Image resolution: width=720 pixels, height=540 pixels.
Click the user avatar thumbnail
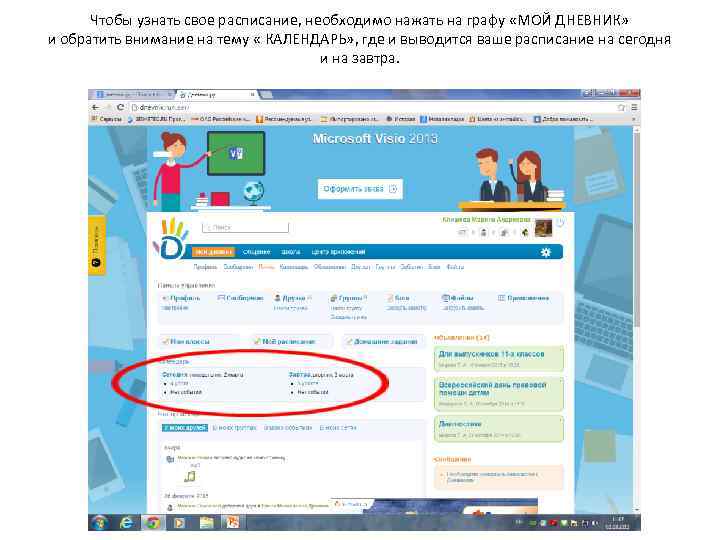[544, 228]
